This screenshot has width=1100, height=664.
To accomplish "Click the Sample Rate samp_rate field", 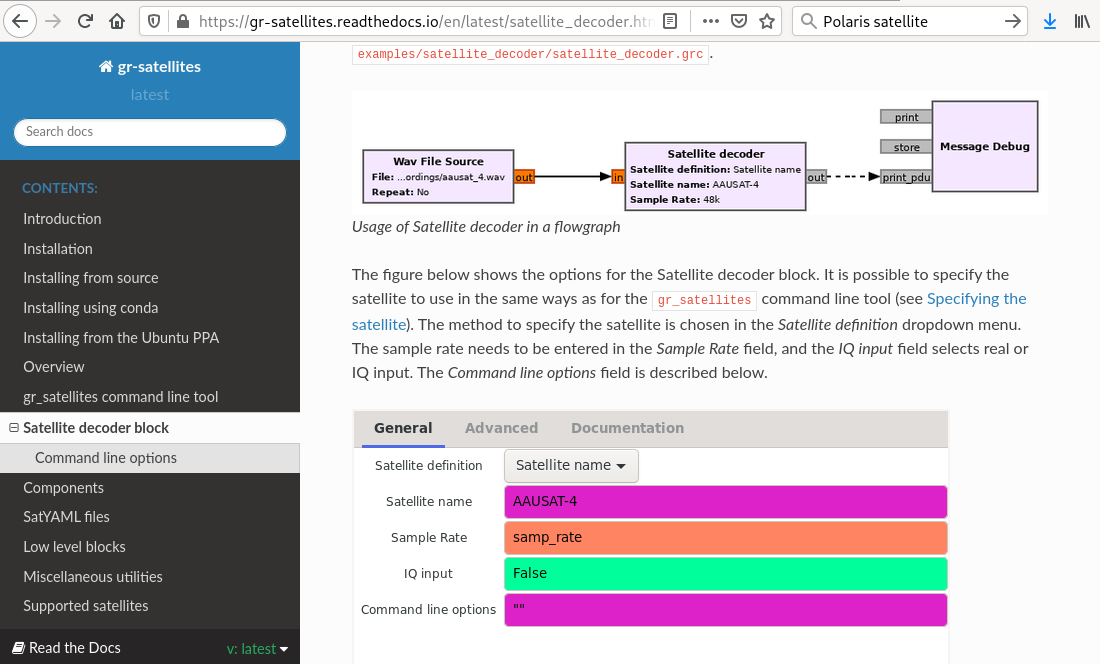I will [x=725, y=537].
